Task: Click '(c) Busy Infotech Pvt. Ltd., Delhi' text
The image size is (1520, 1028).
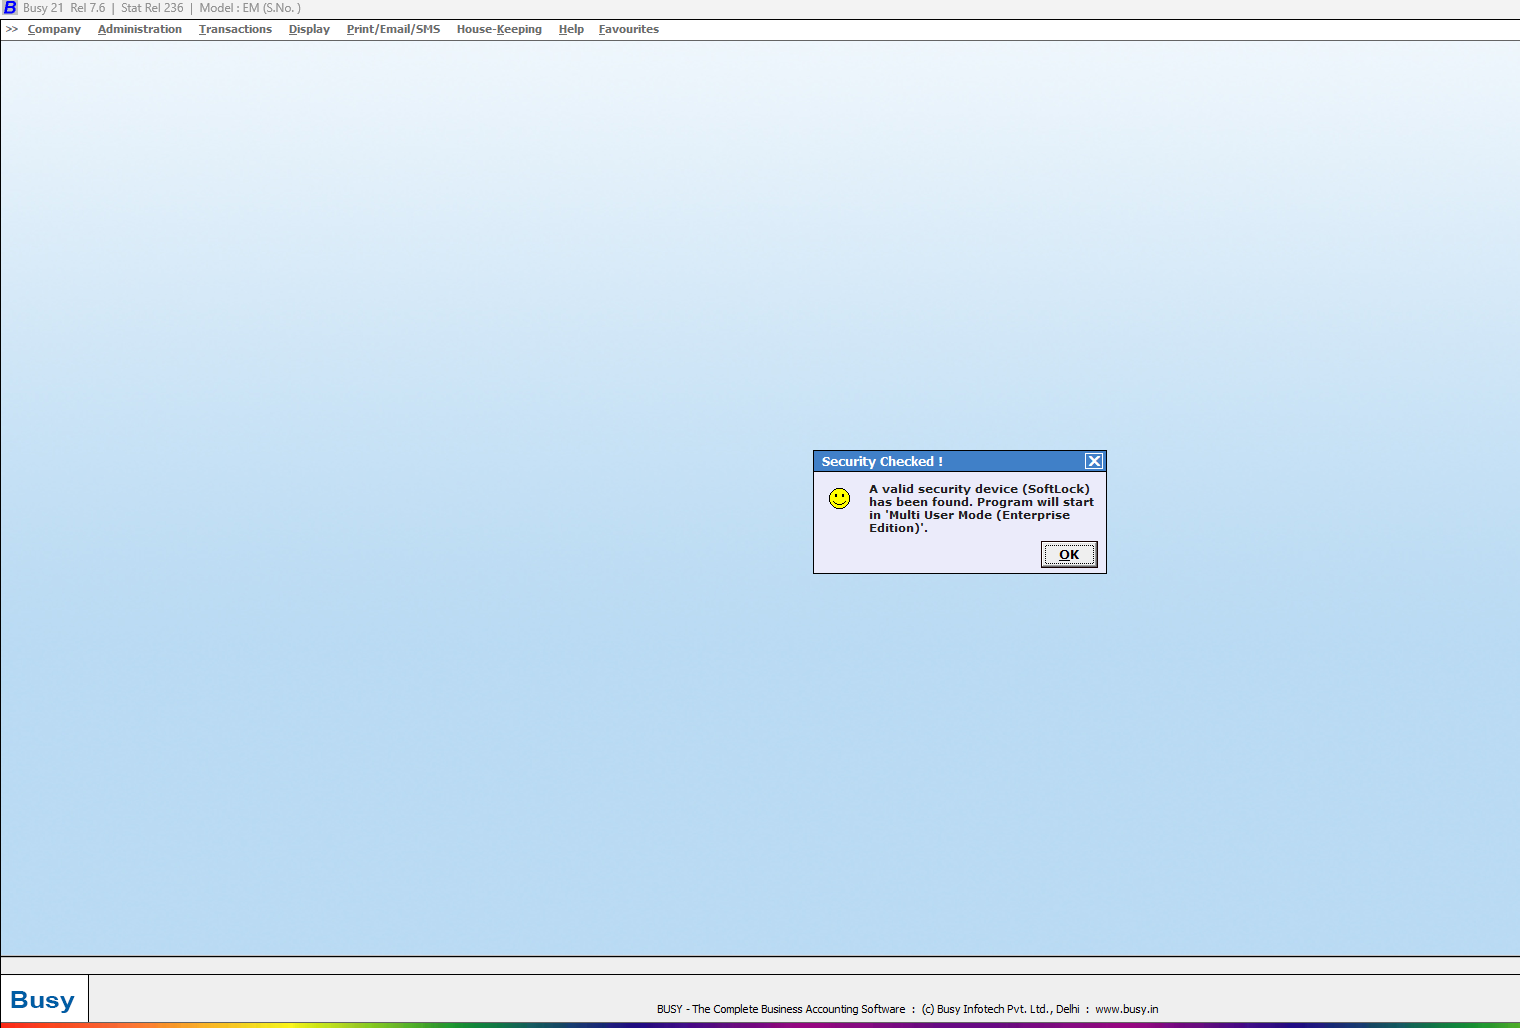Action: [1001, 1009]
